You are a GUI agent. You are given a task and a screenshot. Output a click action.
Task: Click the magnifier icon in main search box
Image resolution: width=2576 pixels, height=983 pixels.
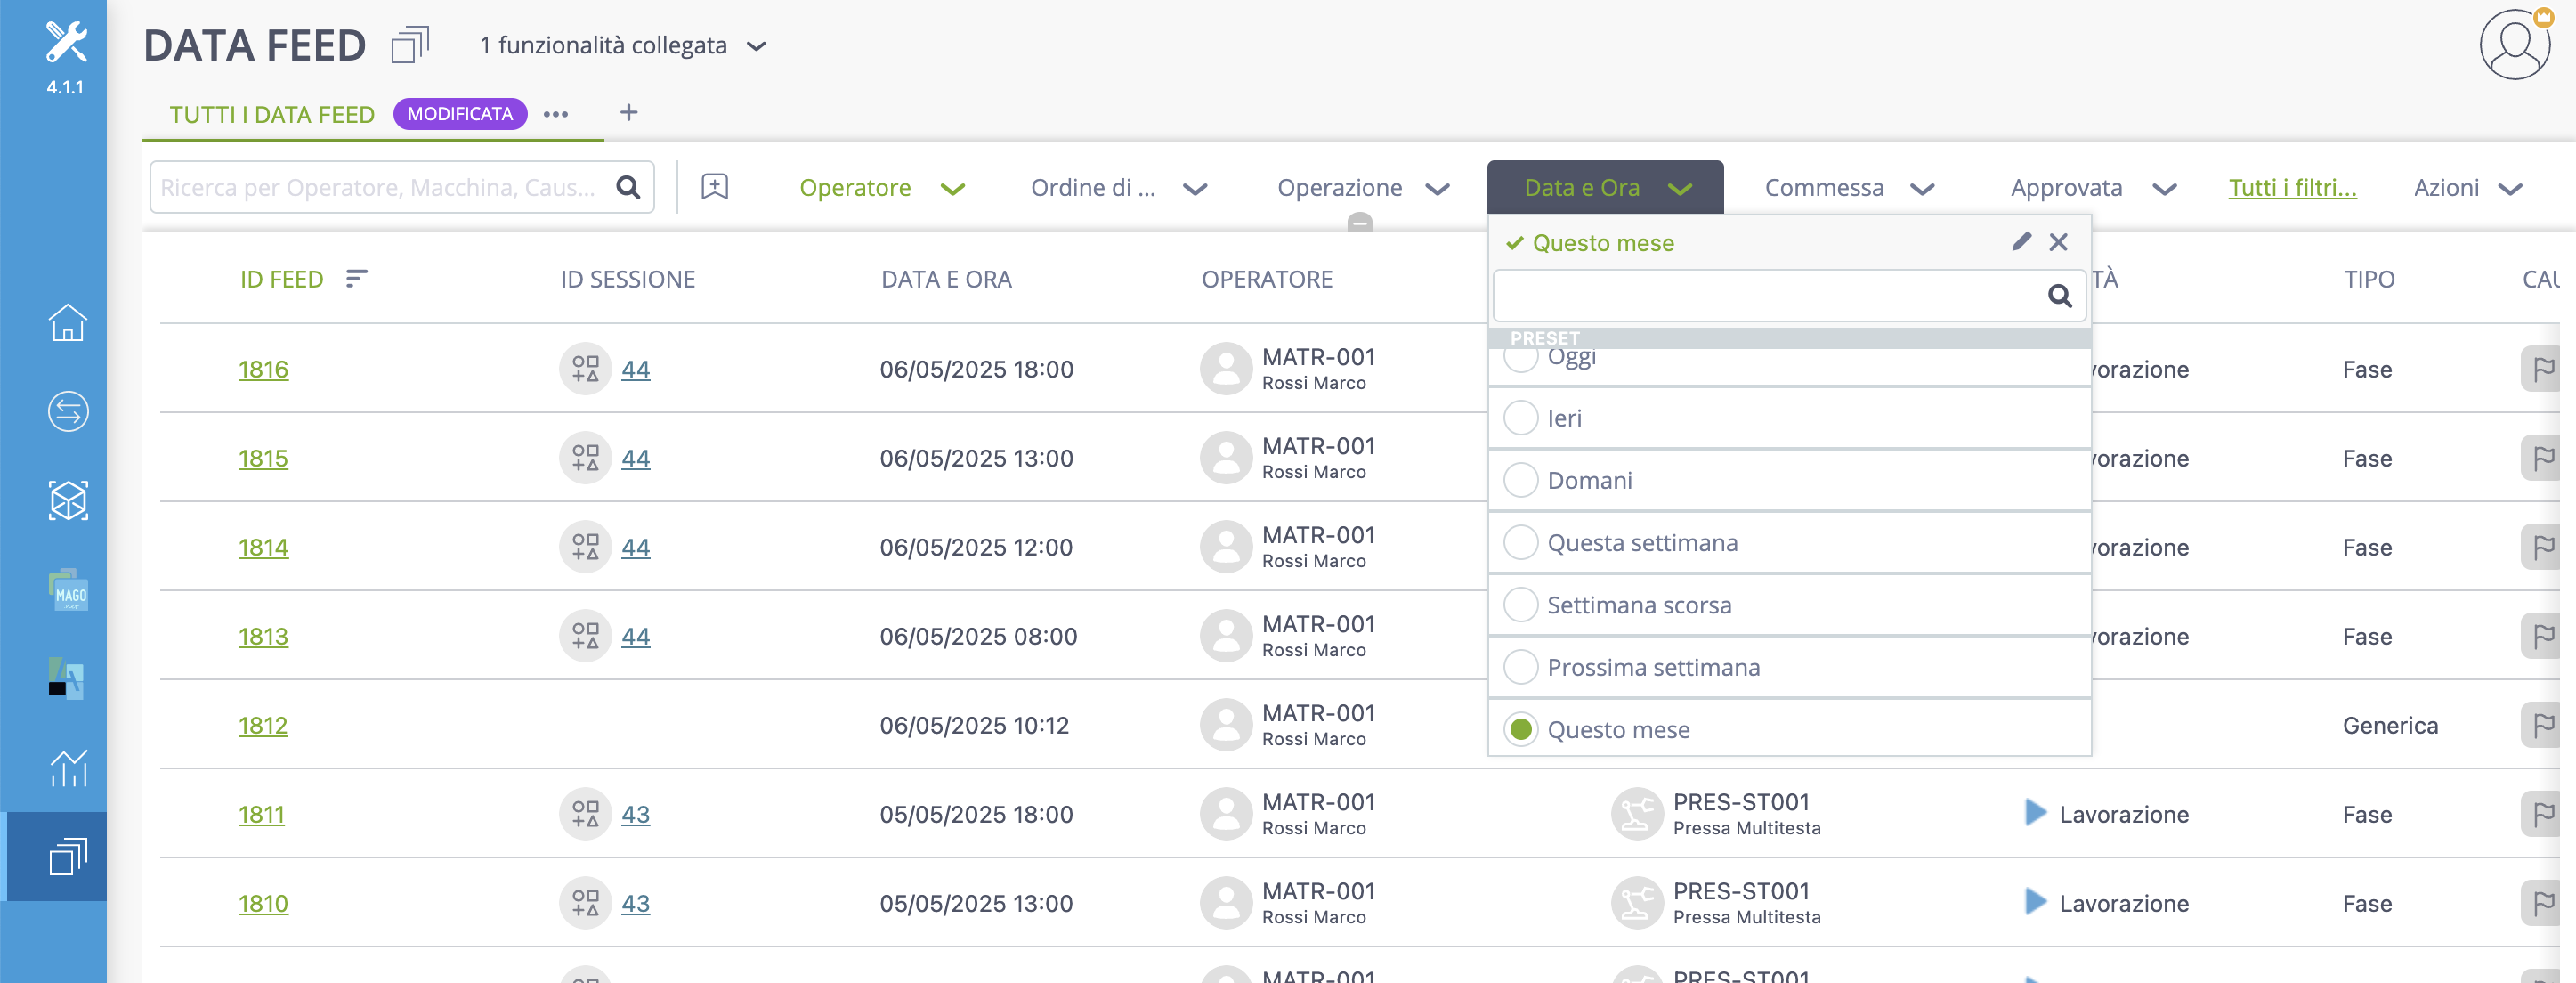[x=628, y=187]
